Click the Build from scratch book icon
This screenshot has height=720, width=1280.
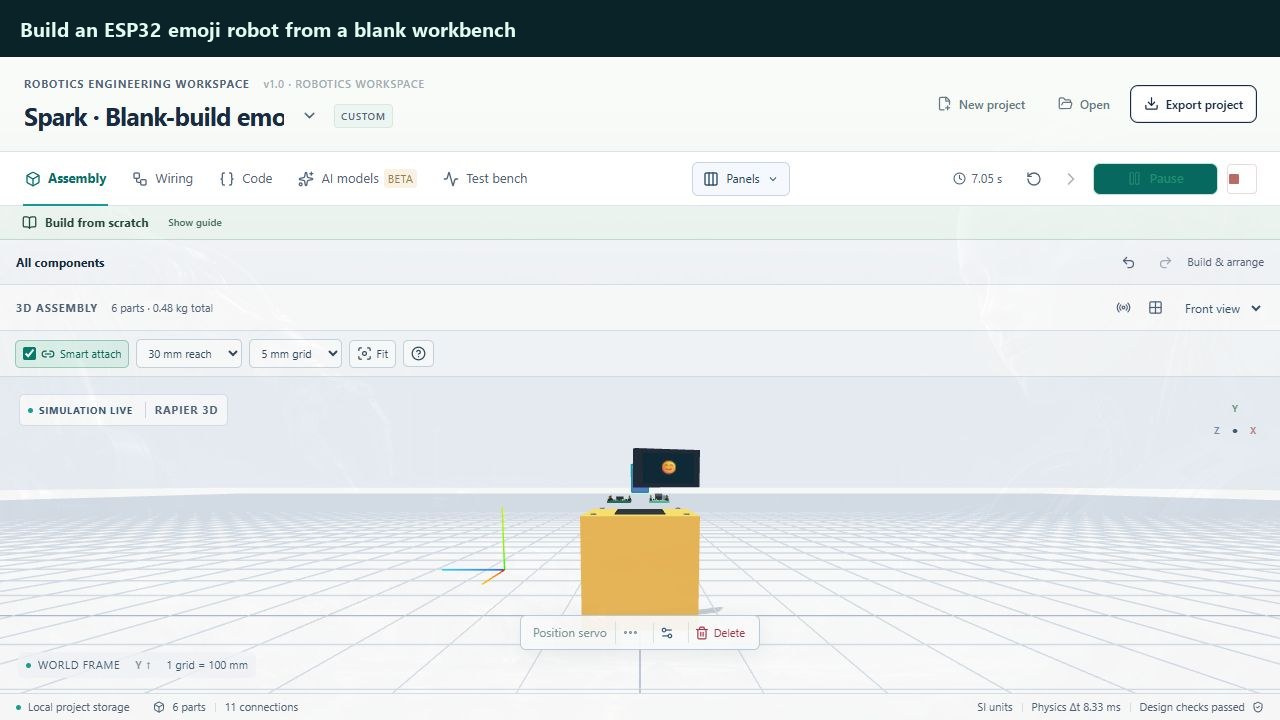tap(30, 223)
